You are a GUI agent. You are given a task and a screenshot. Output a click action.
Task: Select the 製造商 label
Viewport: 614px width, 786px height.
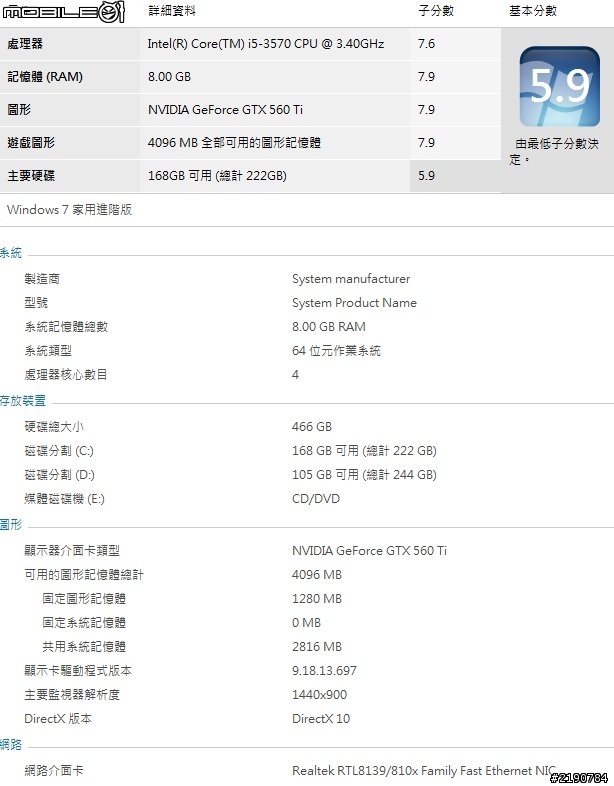coord(42,279)
